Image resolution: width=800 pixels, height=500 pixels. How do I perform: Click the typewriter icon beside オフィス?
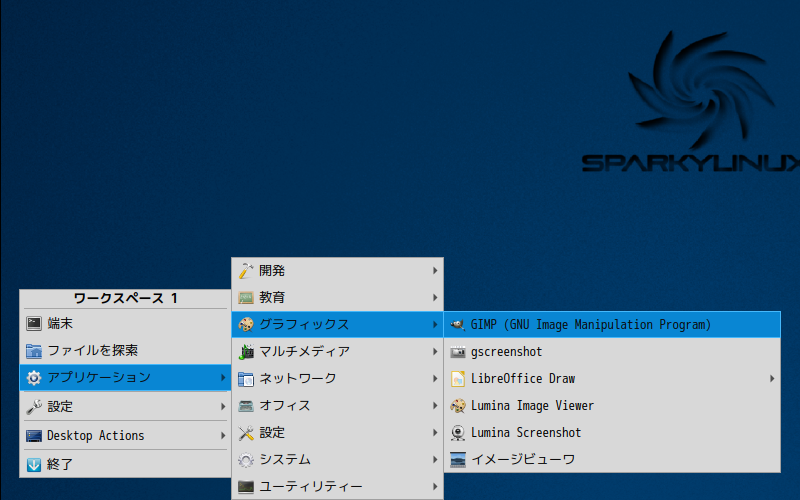246,406
